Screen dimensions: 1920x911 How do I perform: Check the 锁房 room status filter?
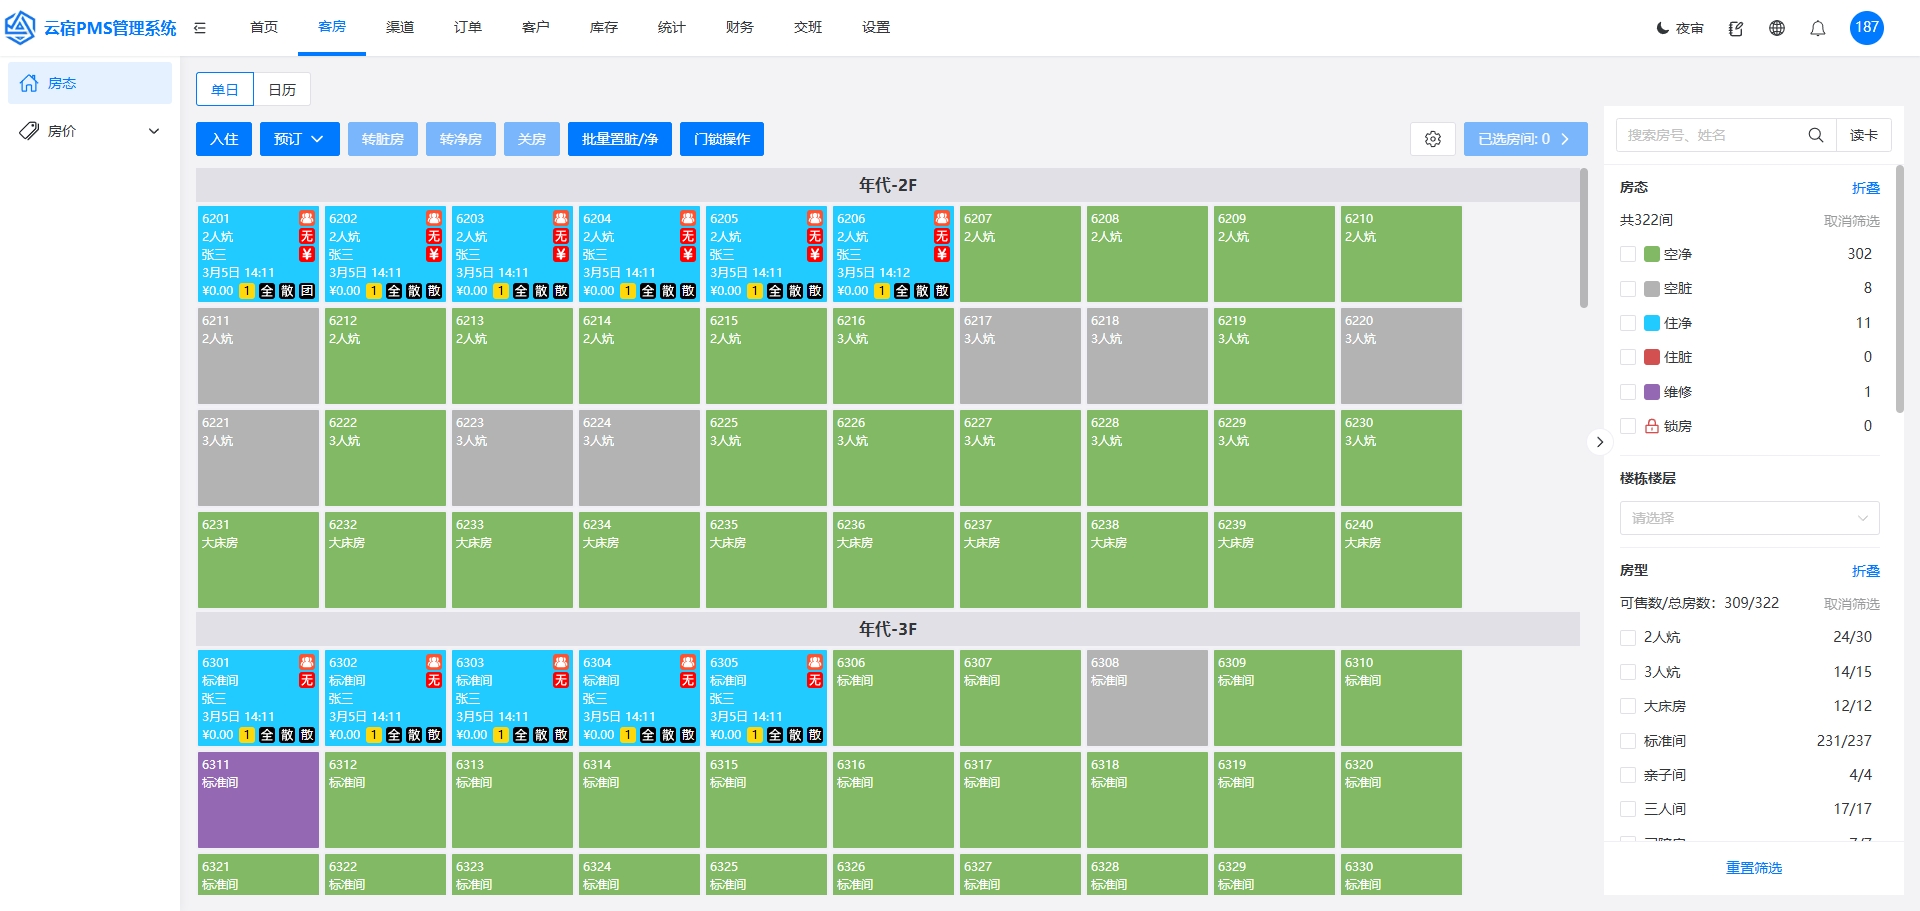[1628, 426]
